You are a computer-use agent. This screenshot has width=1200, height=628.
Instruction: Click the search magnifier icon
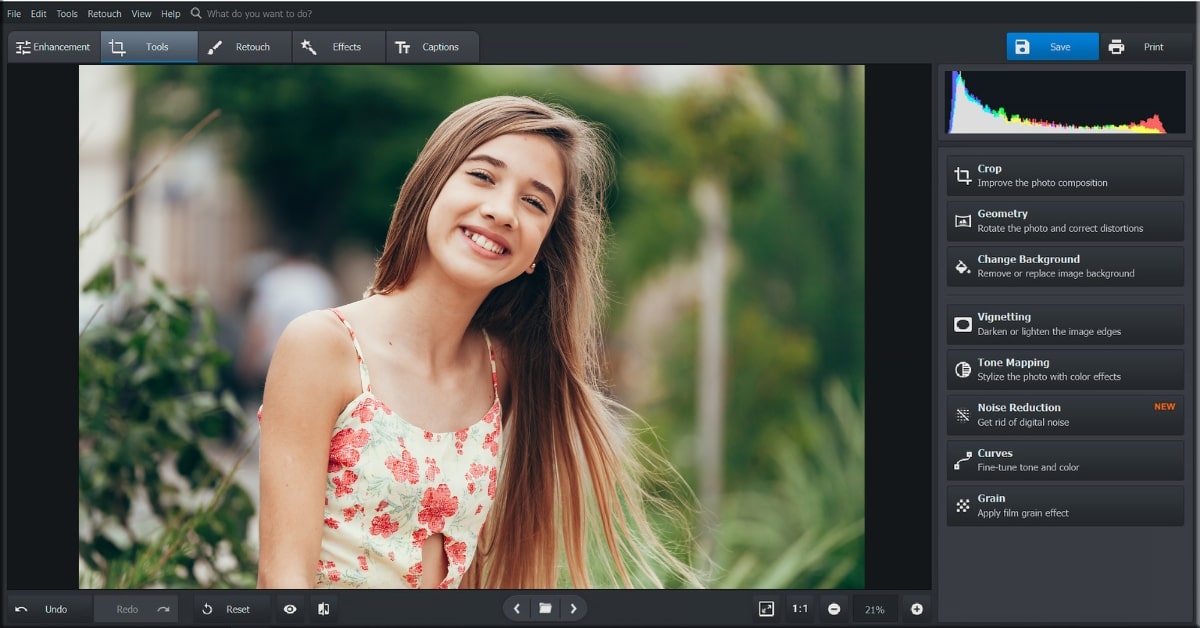(196, 14)
